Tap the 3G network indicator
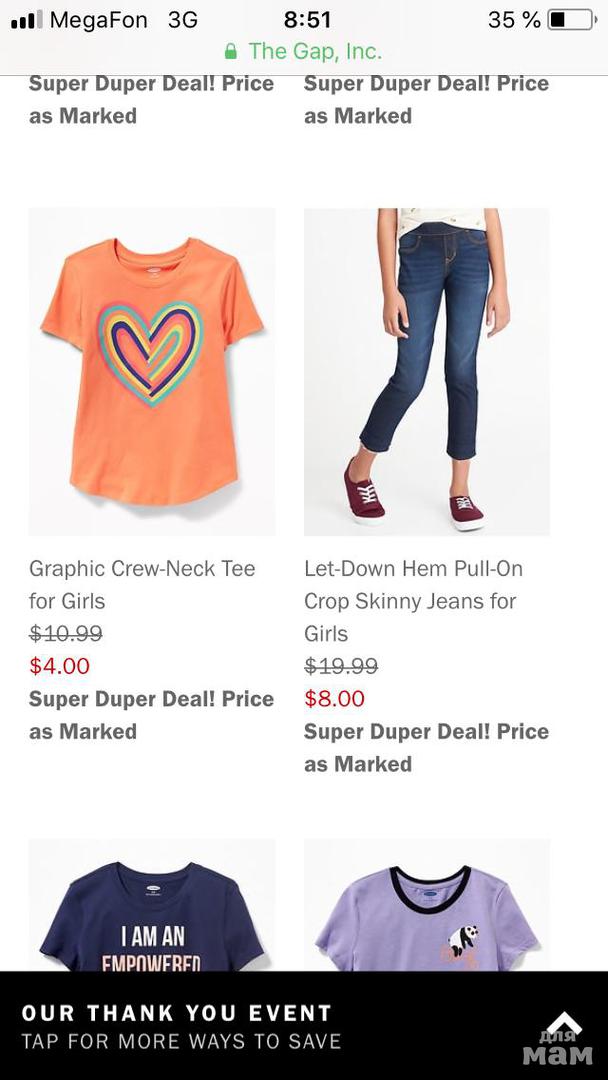 coord(182,20)
